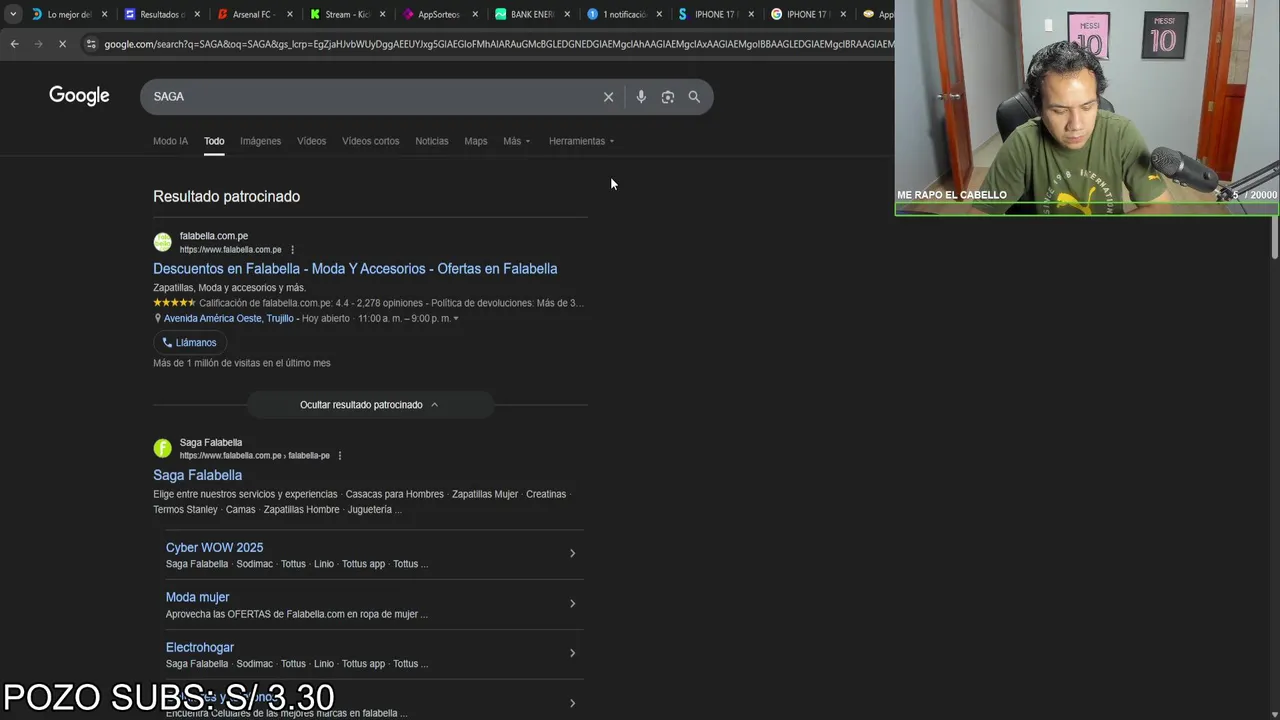Collapse 'Ocultar resultado patrocinado'
Screen dimensions: 1280x720
(369, 405)
